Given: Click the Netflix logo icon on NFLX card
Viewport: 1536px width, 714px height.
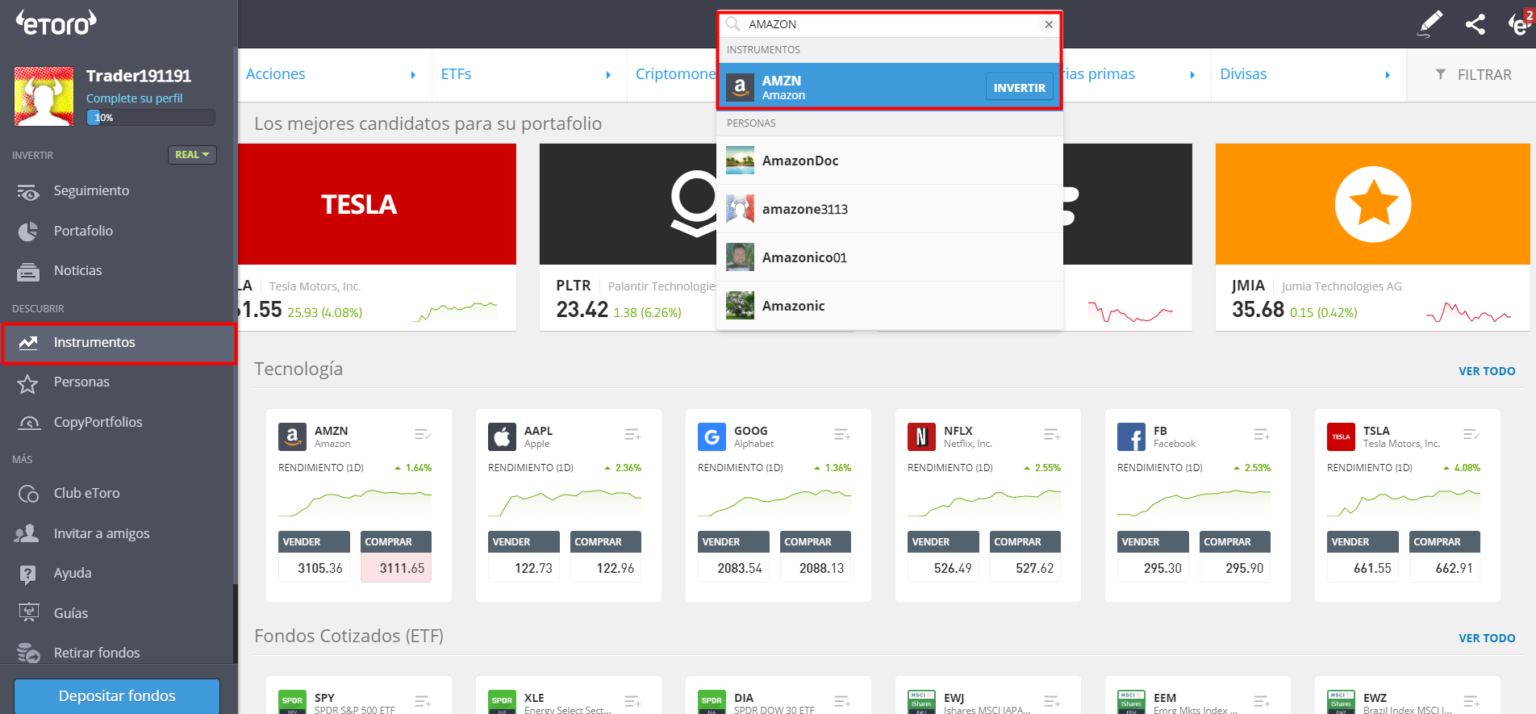Looking at the screenshot, I should coord(921,437).
